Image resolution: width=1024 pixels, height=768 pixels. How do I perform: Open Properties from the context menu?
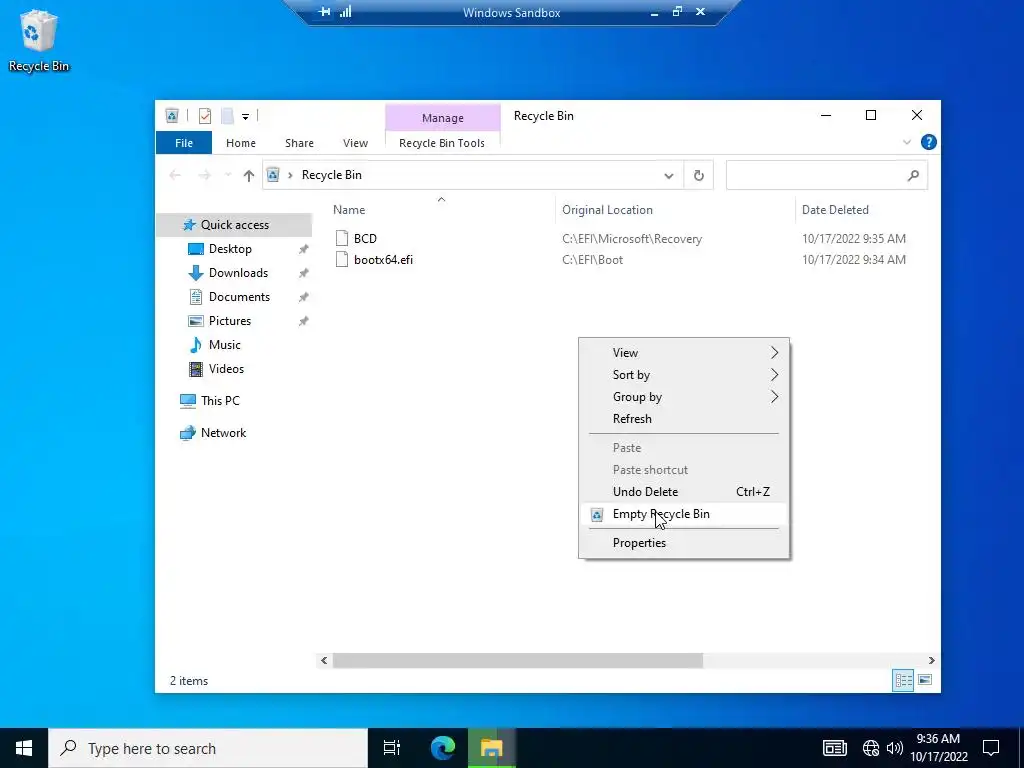click(684, 543)
